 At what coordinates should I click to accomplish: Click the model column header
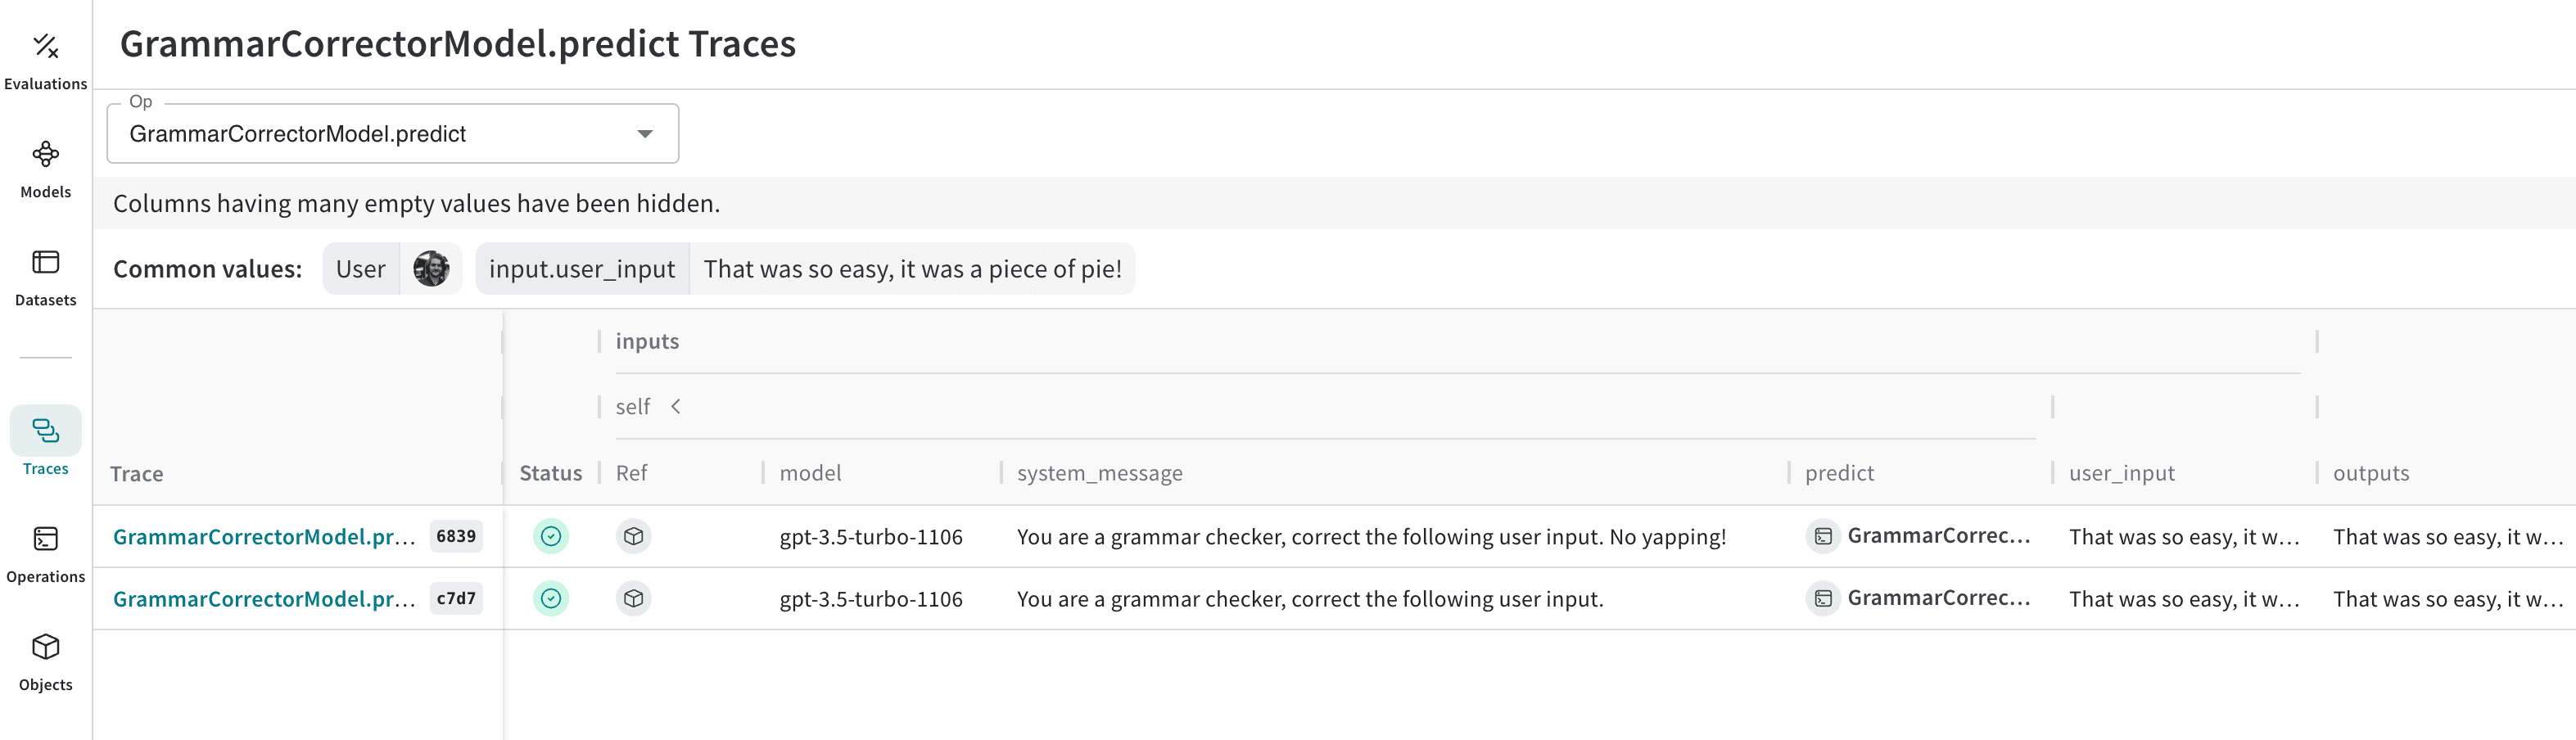click(x=810, y=472)
